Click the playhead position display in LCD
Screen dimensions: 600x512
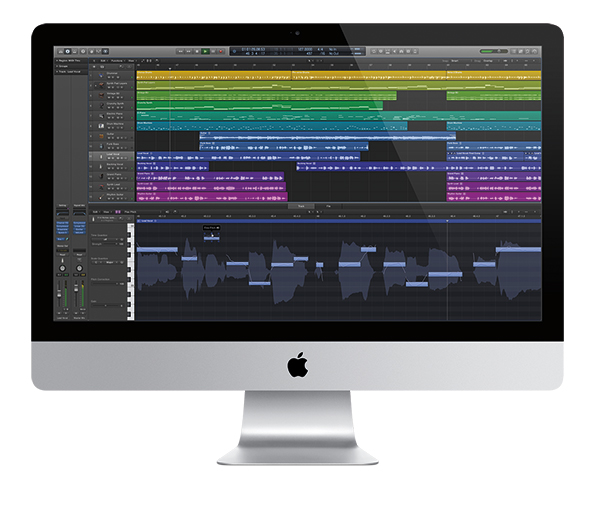click(x=253, y=49)
